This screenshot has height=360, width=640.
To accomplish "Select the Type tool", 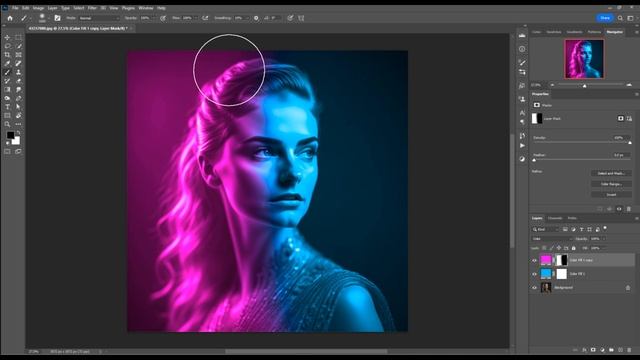I will [7, 107].
